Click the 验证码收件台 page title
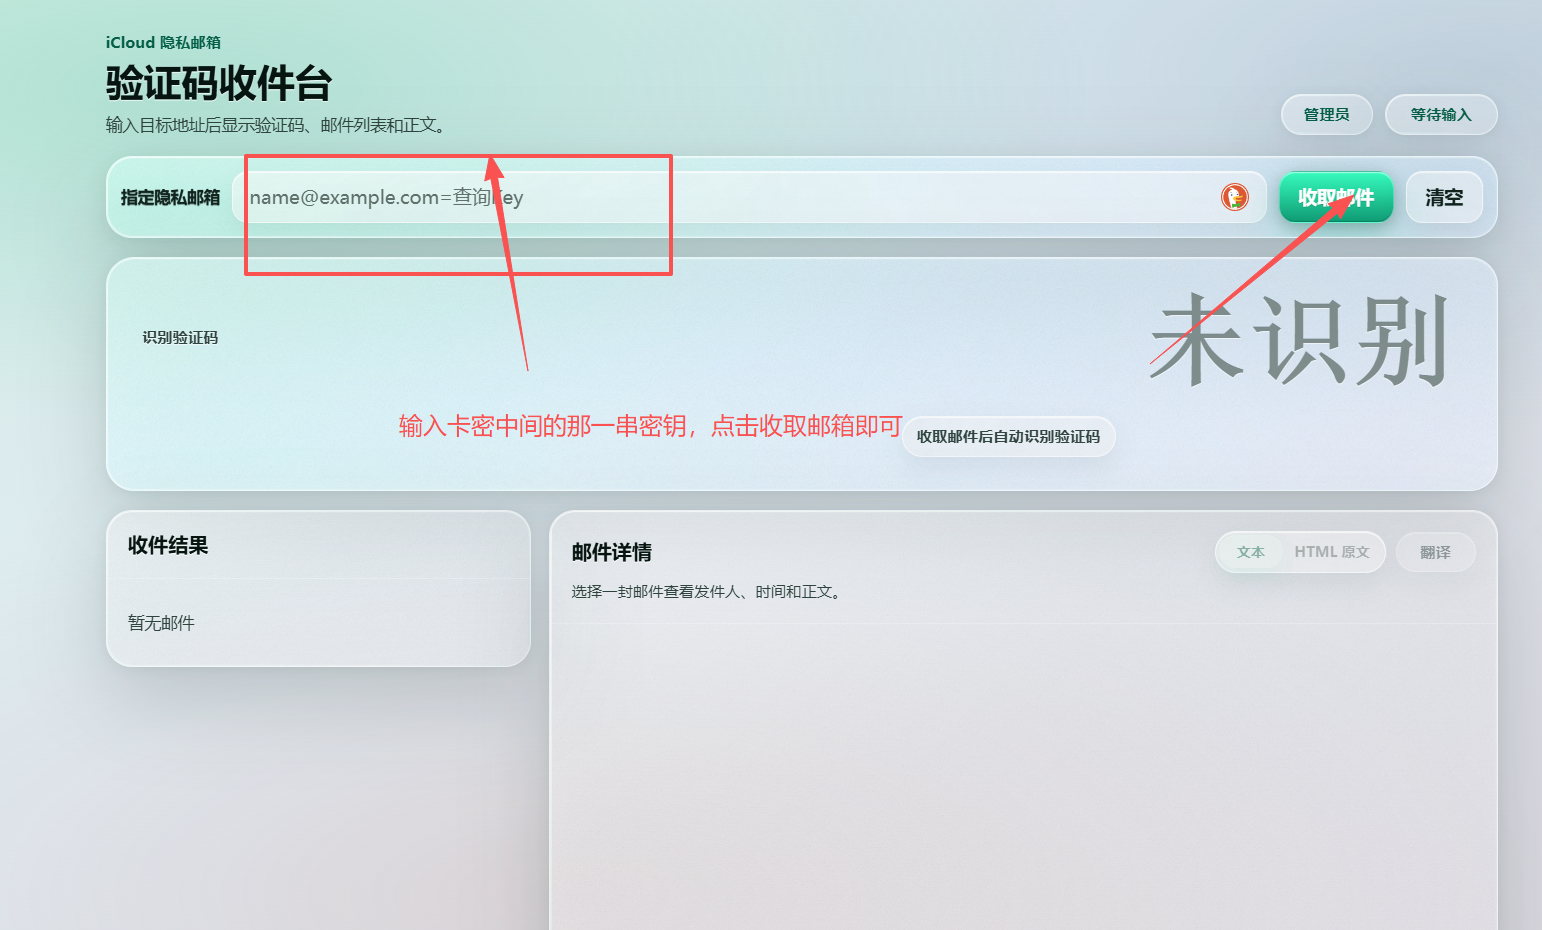The width and height of the screenshot is (1542, 930). (219, 83)
